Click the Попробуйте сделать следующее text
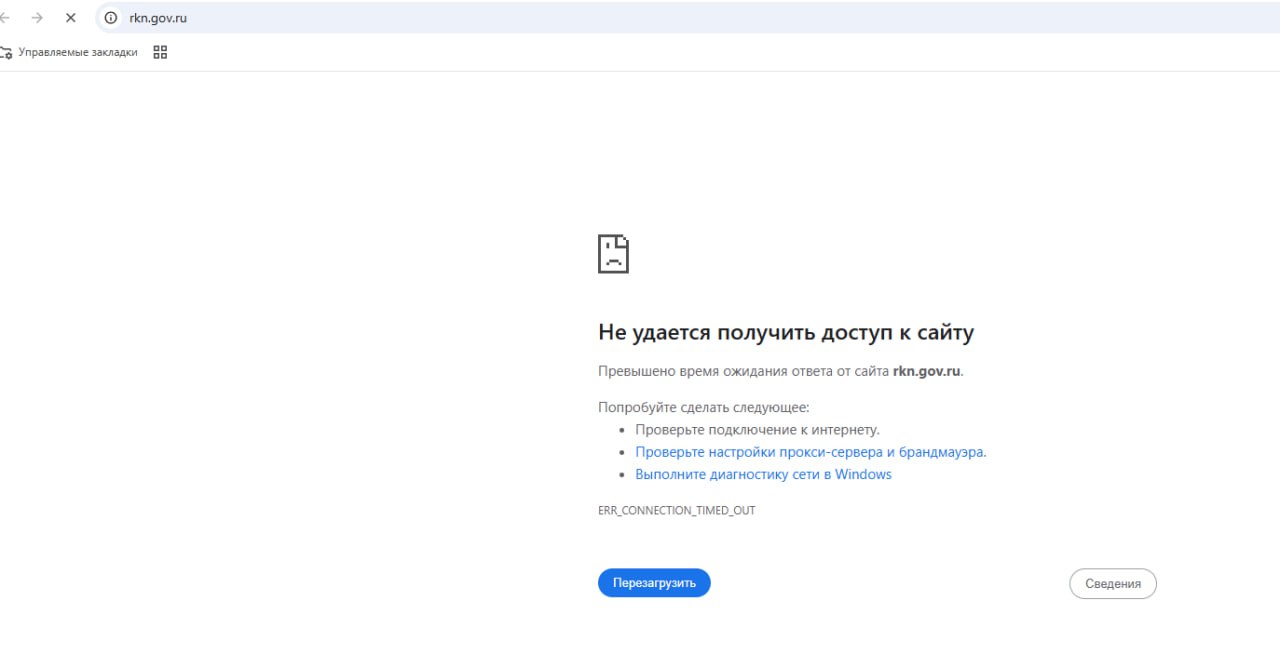 click(x=703, y=407)
